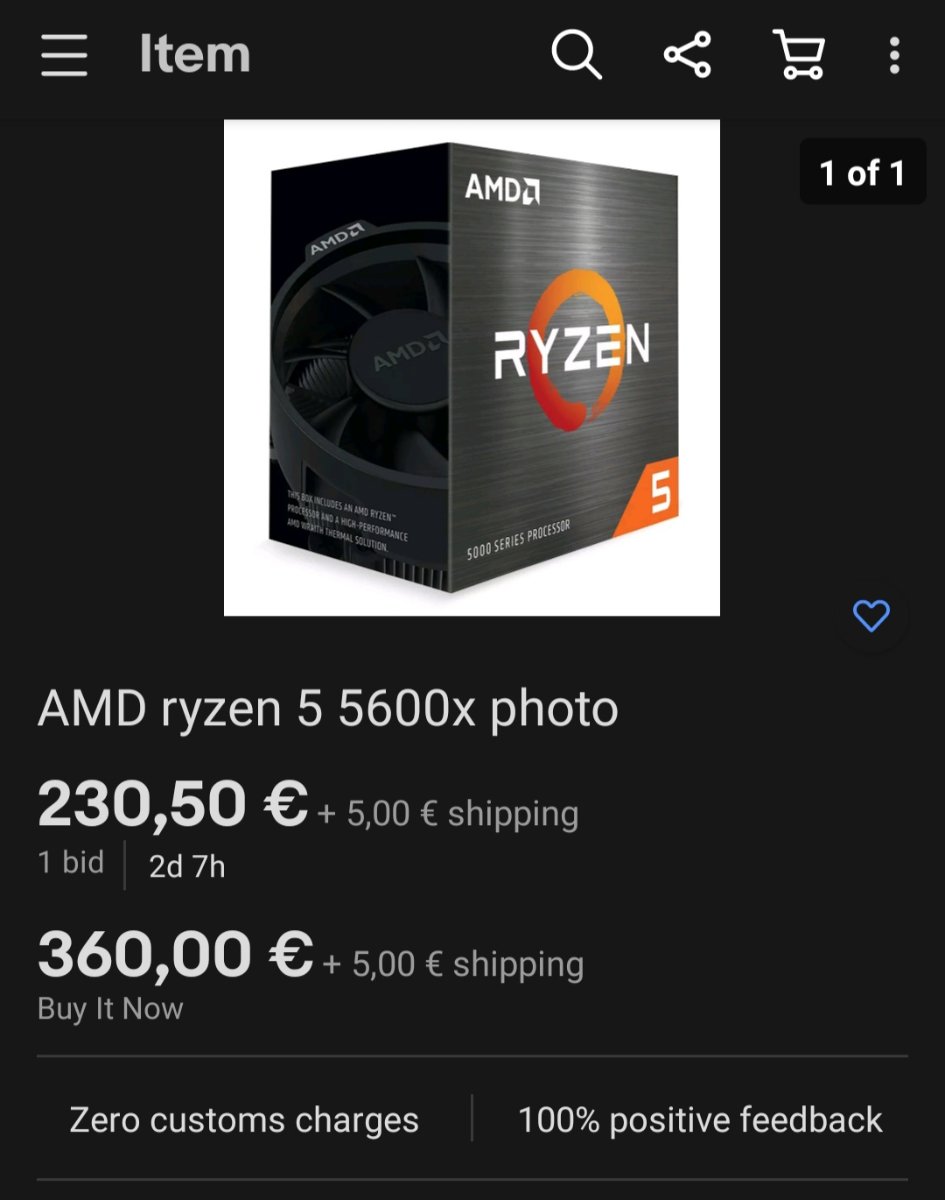The image size is (945, 1200).
Task: Tap the 230,50 € current bid price
Action: pos(173,804)
